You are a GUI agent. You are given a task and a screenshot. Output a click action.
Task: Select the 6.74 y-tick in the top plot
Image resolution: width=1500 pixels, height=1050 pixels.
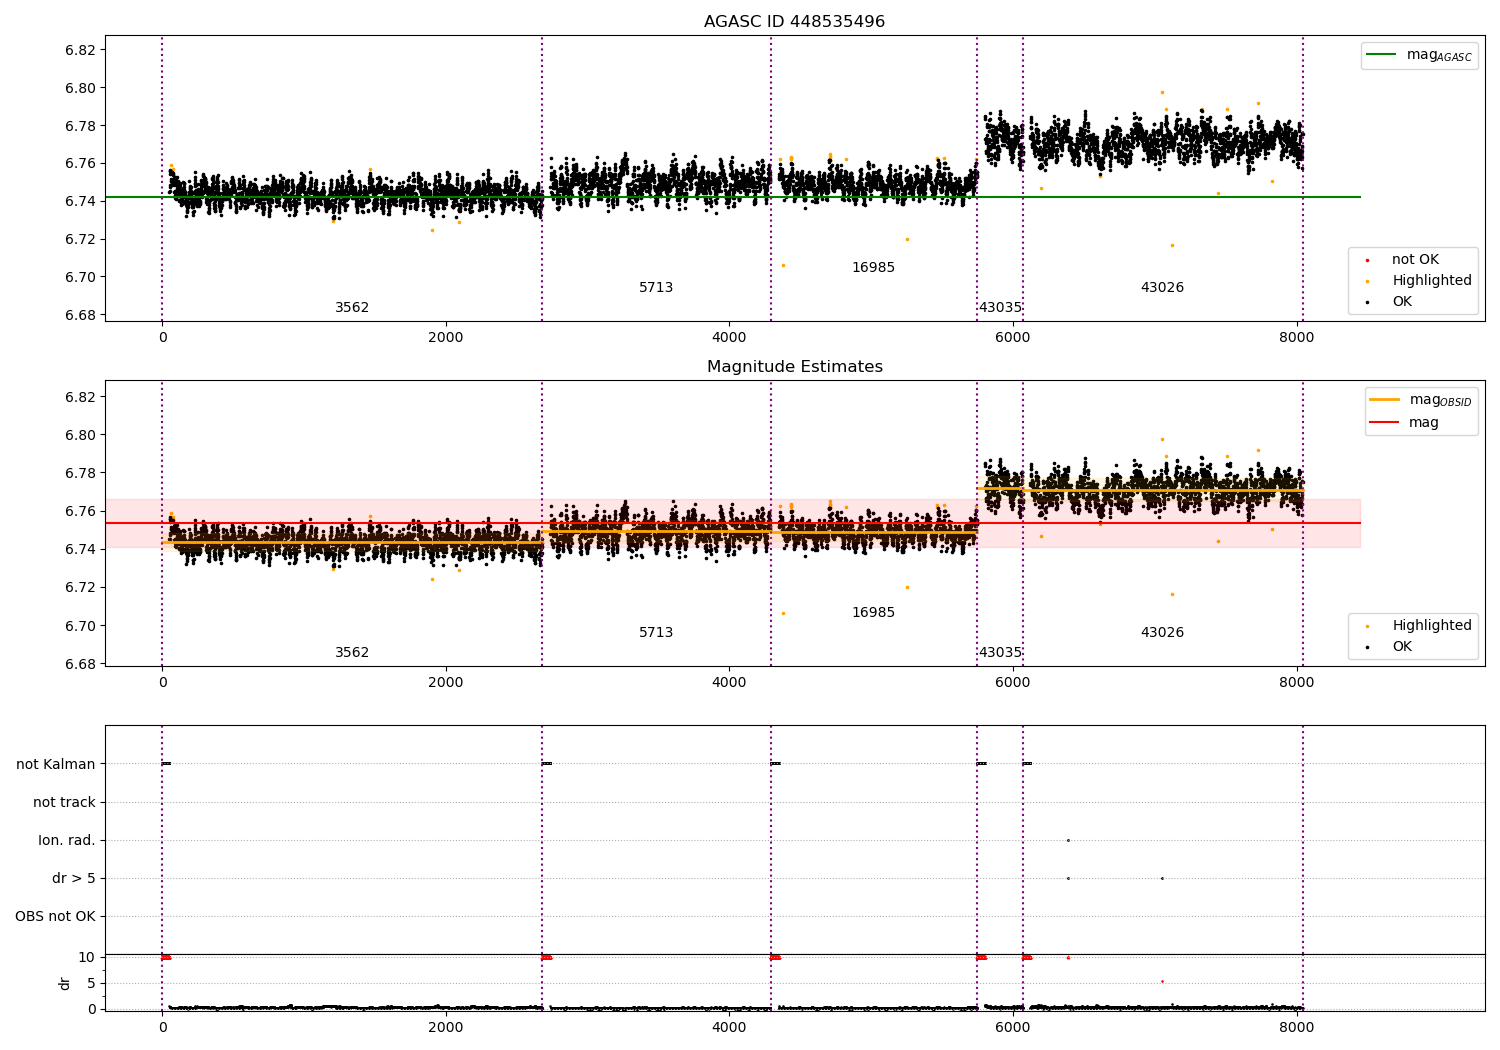(80, 201)
